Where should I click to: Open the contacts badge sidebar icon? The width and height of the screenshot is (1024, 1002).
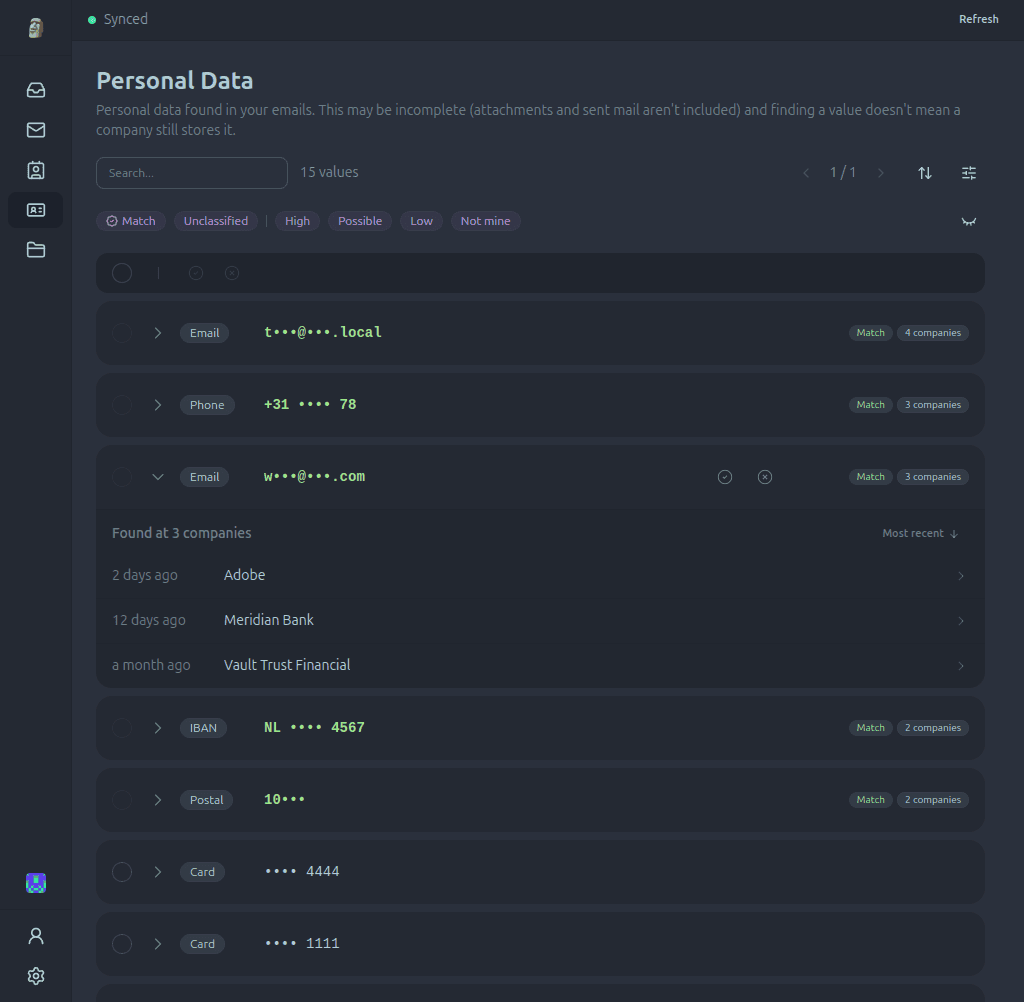(x=36, y=170)
